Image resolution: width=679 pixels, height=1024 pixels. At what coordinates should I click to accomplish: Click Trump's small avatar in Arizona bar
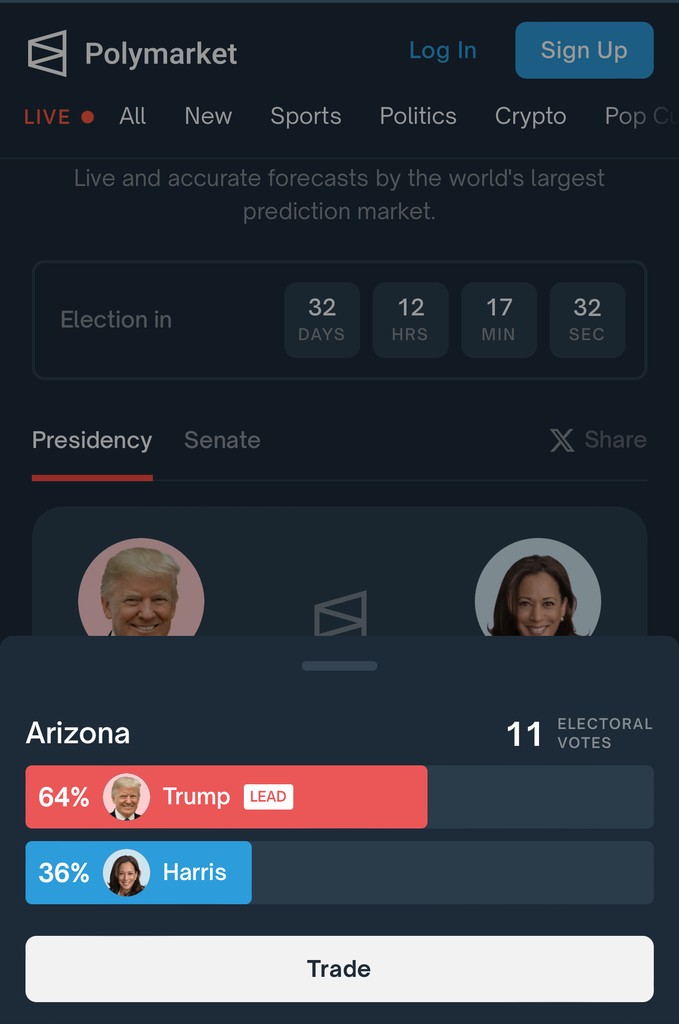pyautogui.click(x=127, y=797)
